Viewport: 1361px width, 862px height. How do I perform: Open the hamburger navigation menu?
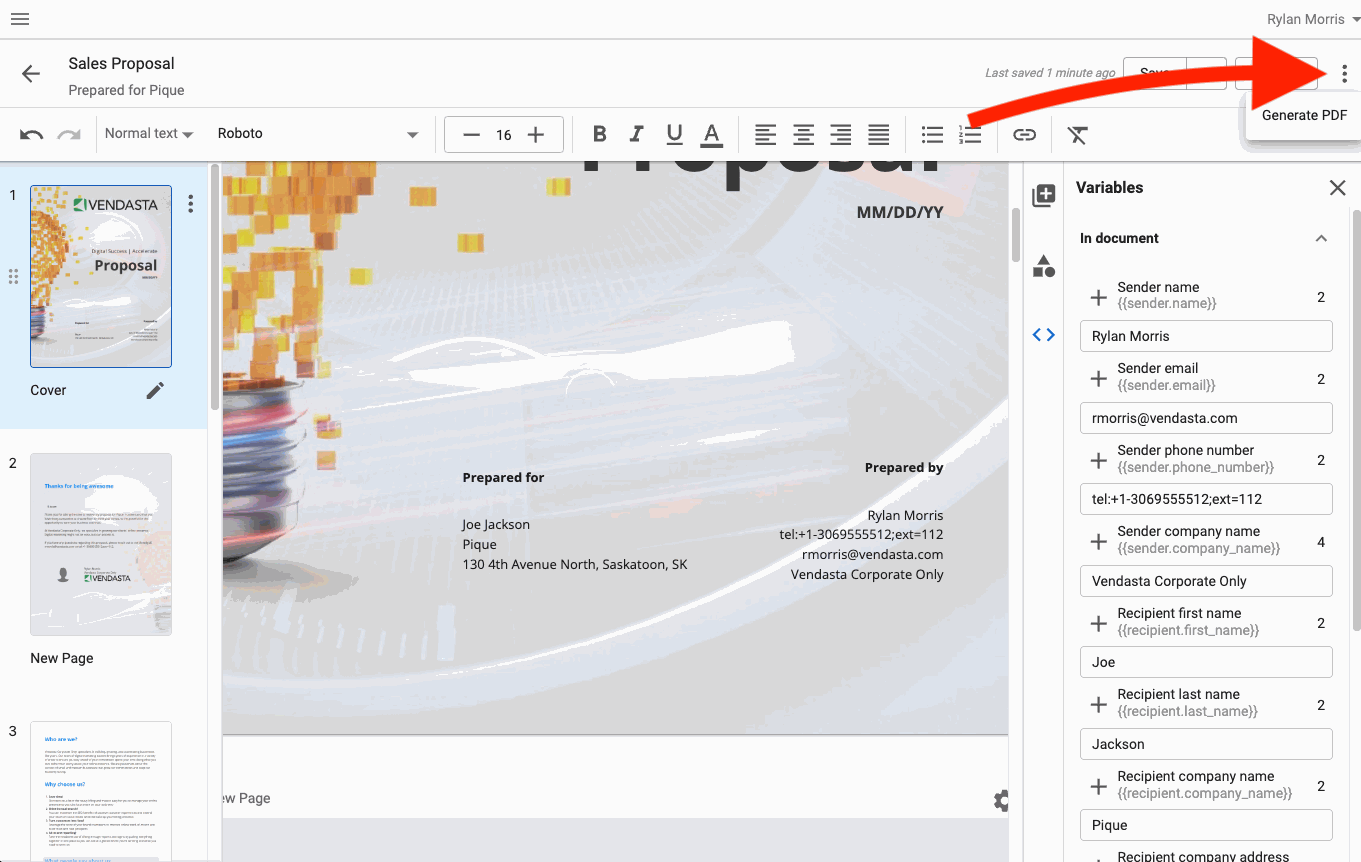coord(20,19)
